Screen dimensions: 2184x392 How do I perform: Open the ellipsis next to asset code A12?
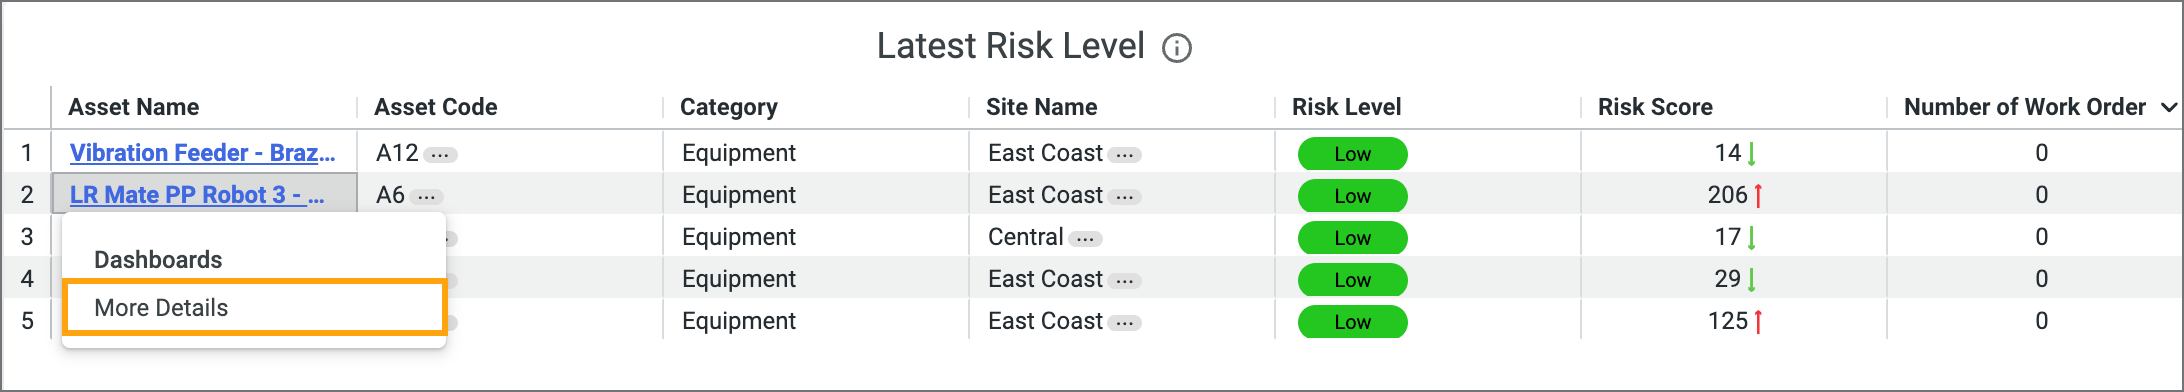[x=440, y=155]
